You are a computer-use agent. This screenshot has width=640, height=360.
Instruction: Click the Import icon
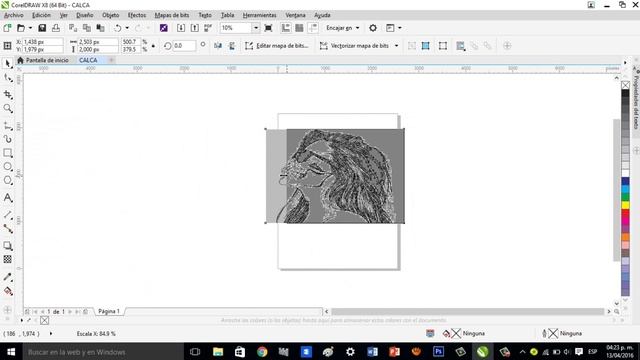(181, 28)
